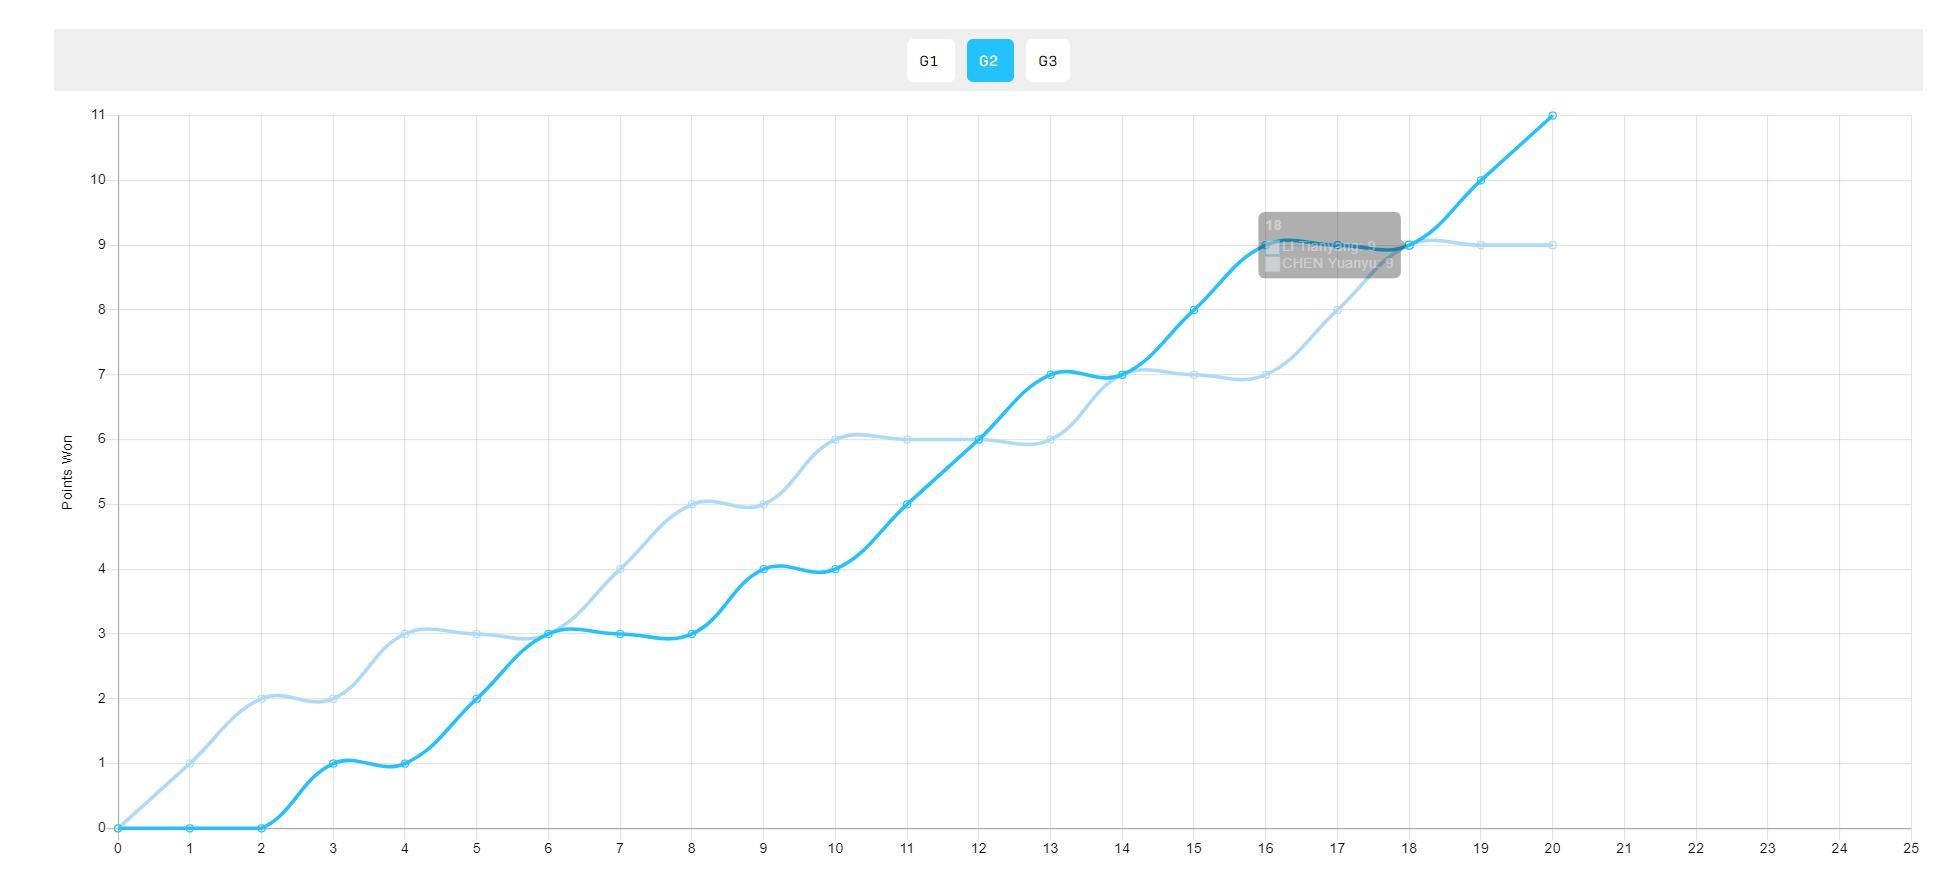Viewport: 1942px width, 880px height.
Task: Select dark-line point at rally 15, value 8
Action: (1194, 310)
